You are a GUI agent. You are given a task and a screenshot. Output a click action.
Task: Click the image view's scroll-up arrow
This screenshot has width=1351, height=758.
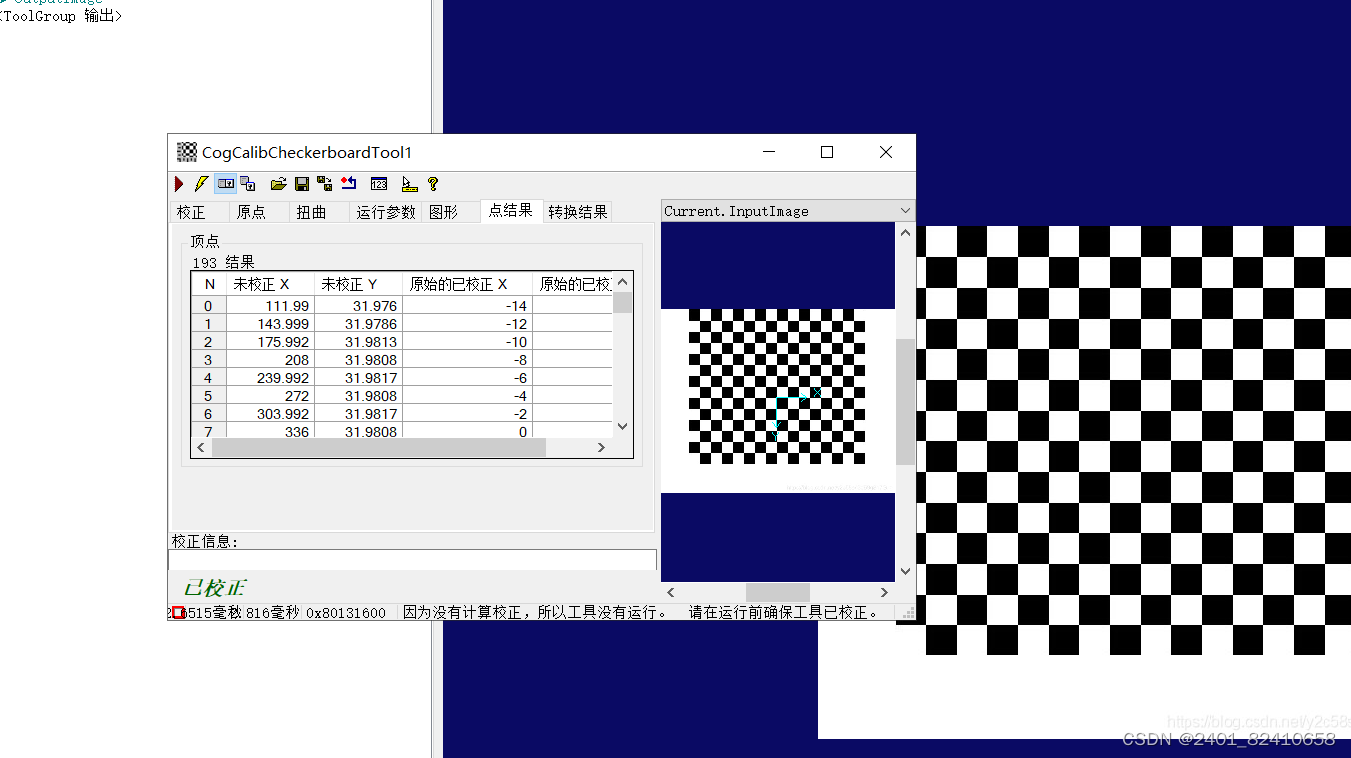pos(906,232)
